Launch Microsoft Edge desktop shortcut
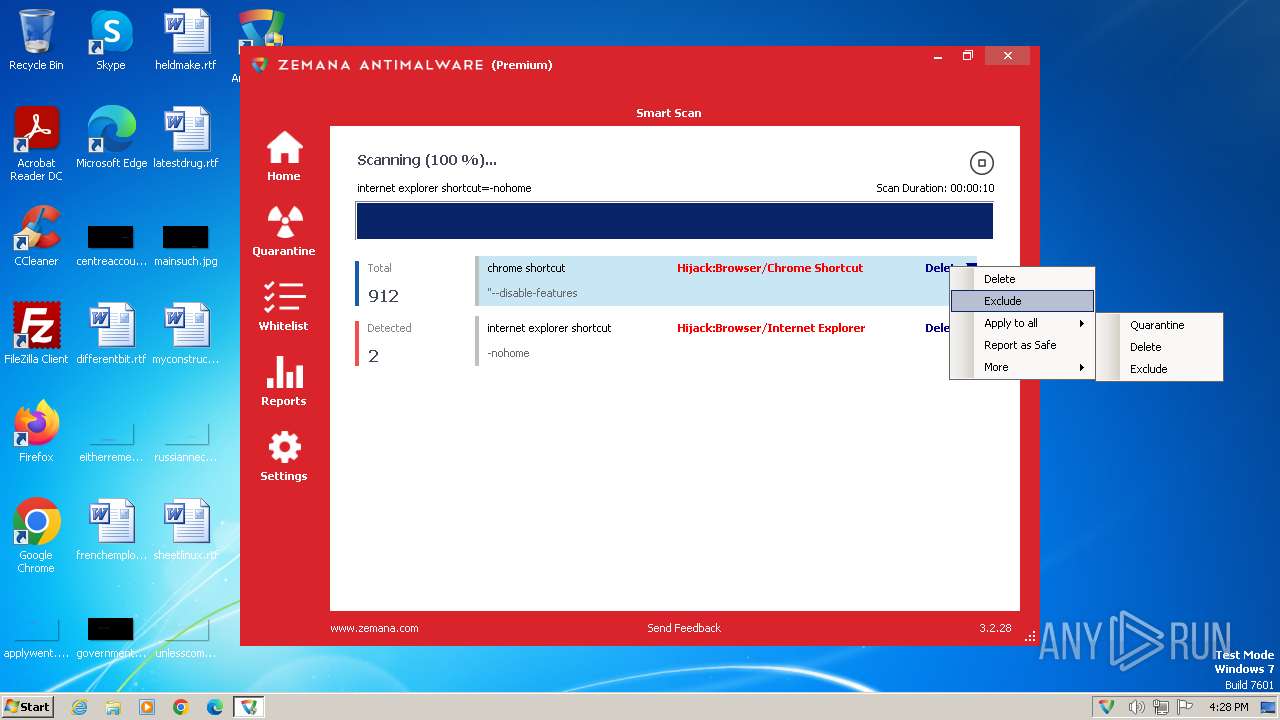 [x=111, y=138]
